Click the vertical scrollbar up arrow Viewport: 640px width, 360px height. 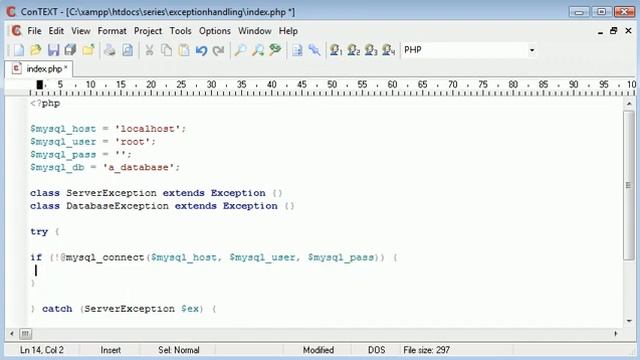click(629, 104)
